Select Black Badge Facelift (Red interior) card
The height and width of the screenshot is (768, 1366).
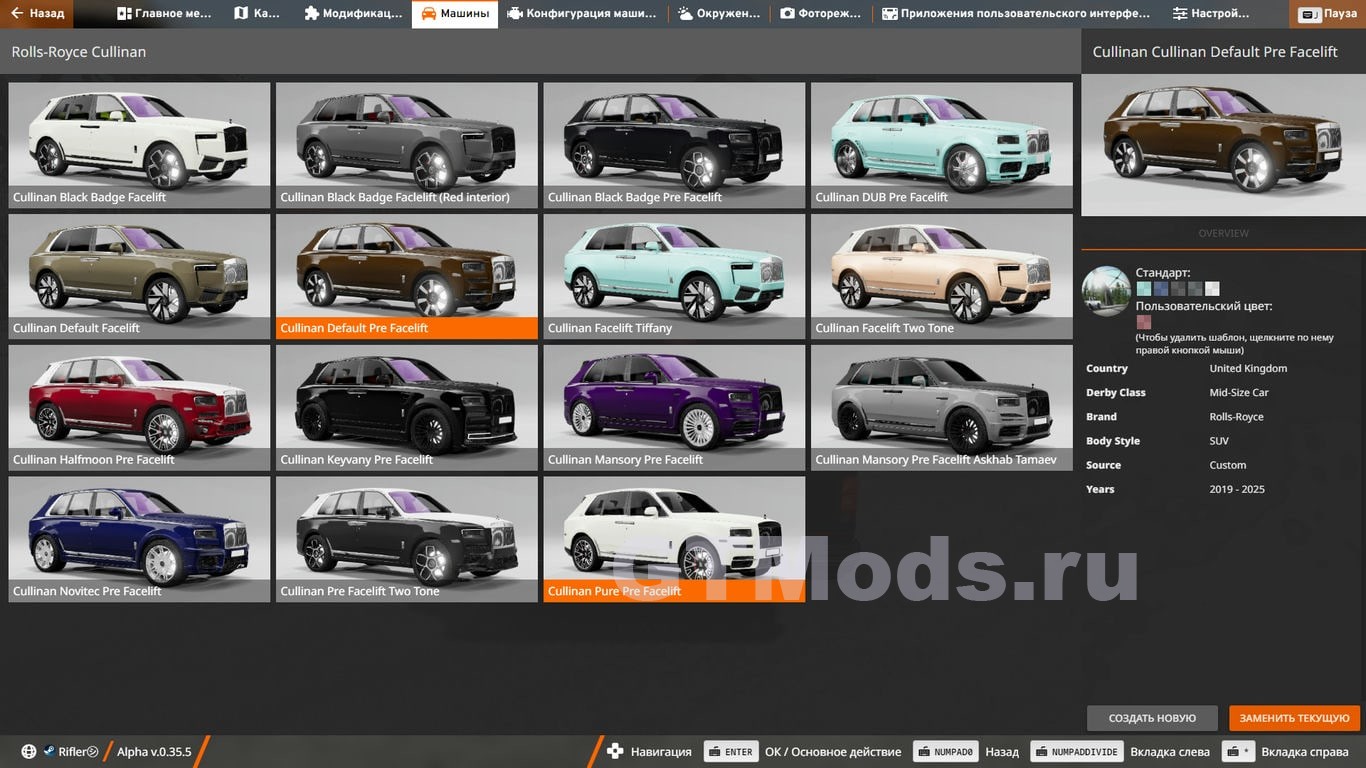tap(407, 145)
